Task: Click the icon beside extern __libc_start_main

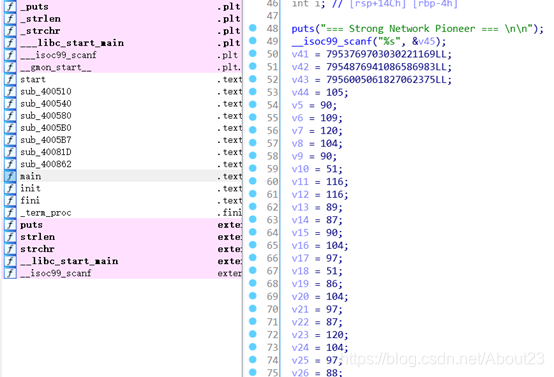Action: tap(11, 261)
